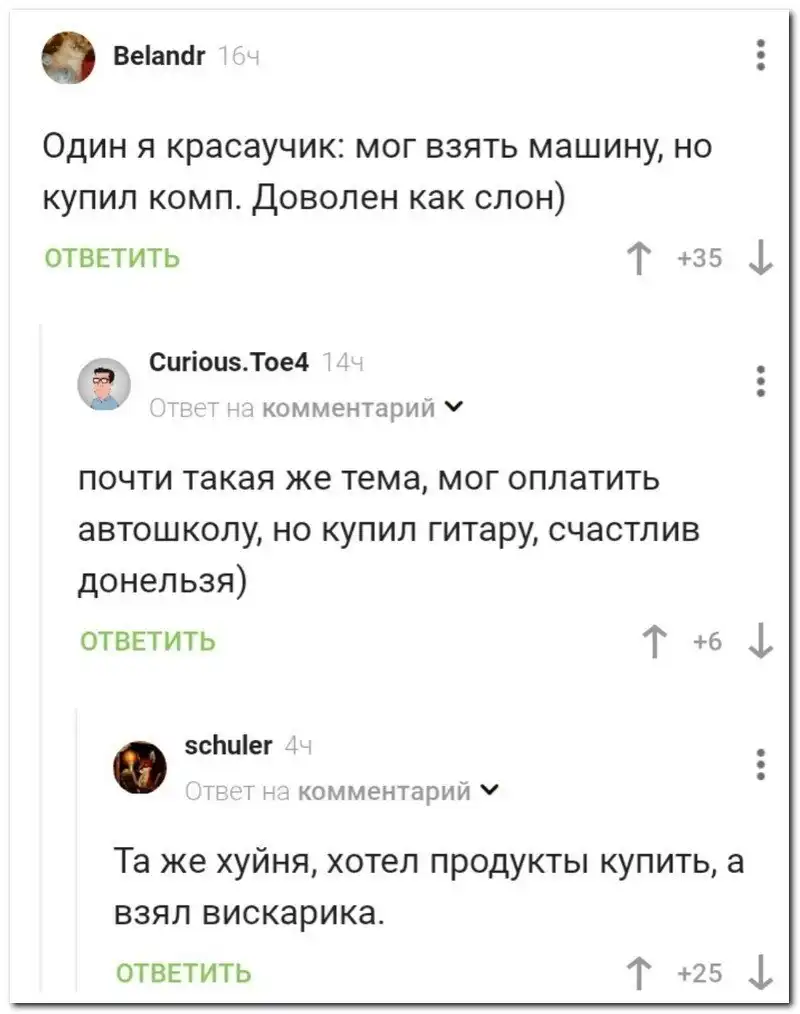The width and height of the screenshot is (800, 1014).
Task: Downvote schuler's comment
Action: [x=760, y=971]
